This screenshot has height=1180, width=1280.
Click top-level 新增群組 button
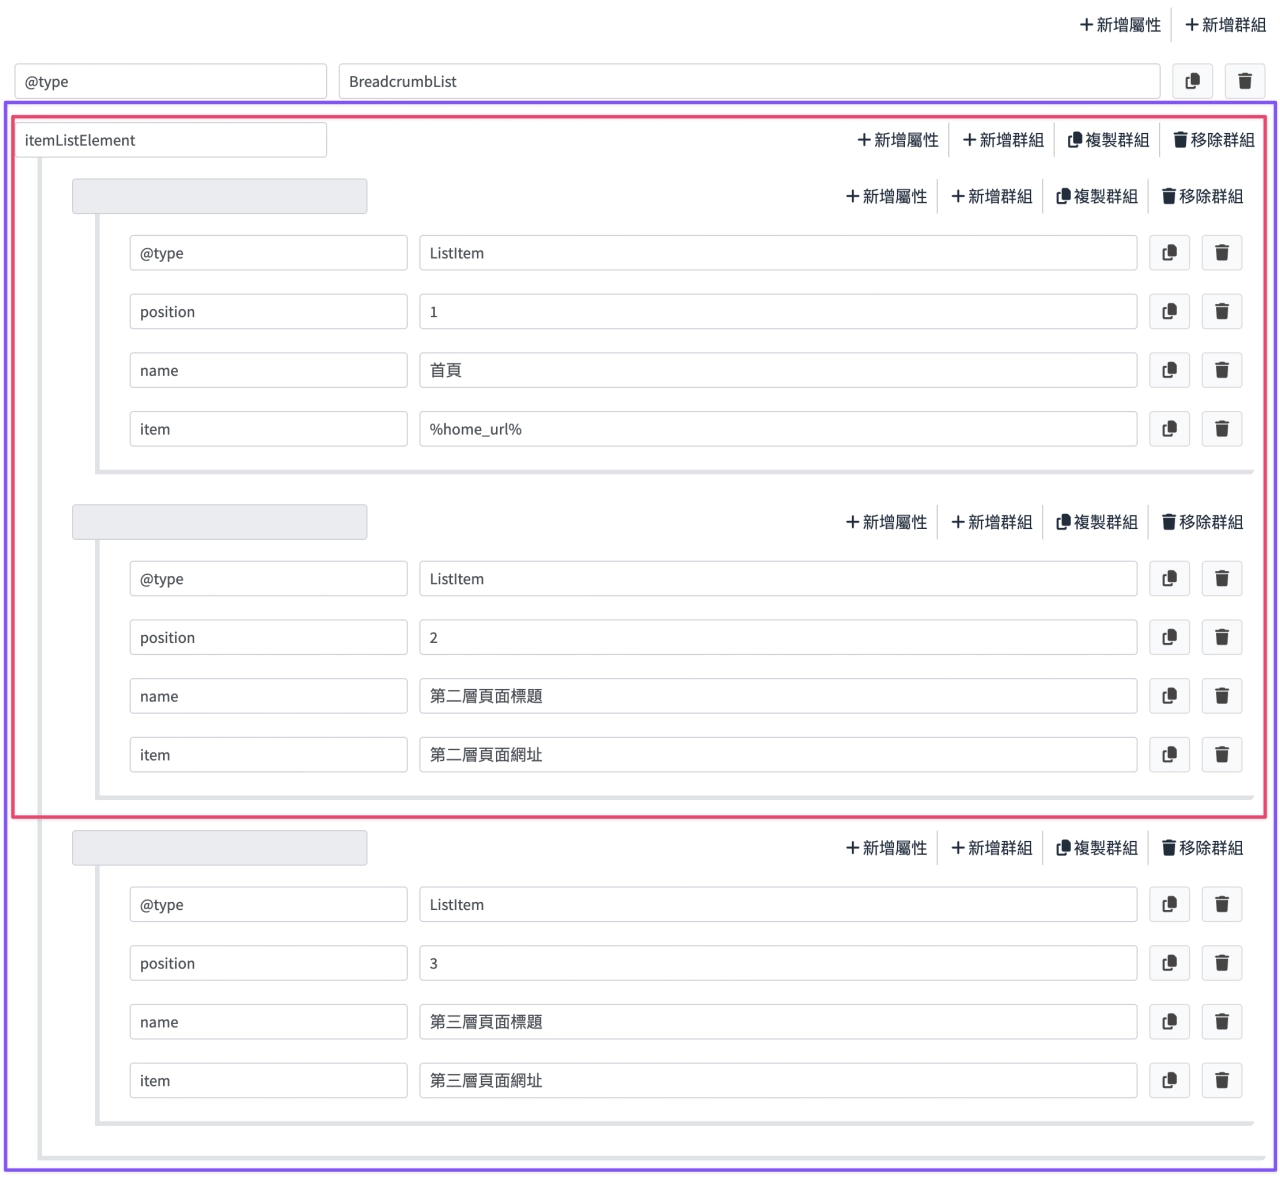click(x=1225, y=25)
